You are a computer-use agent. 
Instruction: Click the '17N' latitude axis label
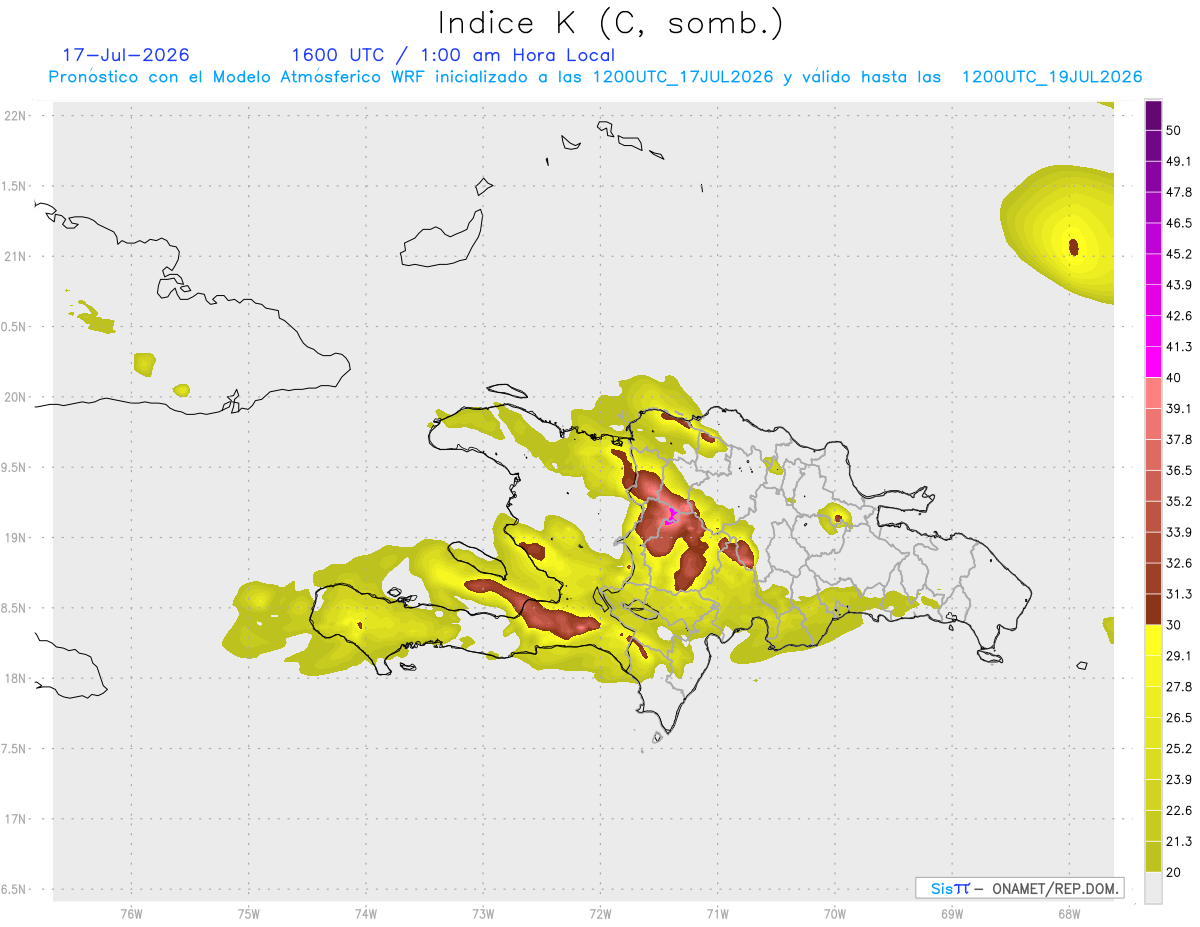coord(16,819)
